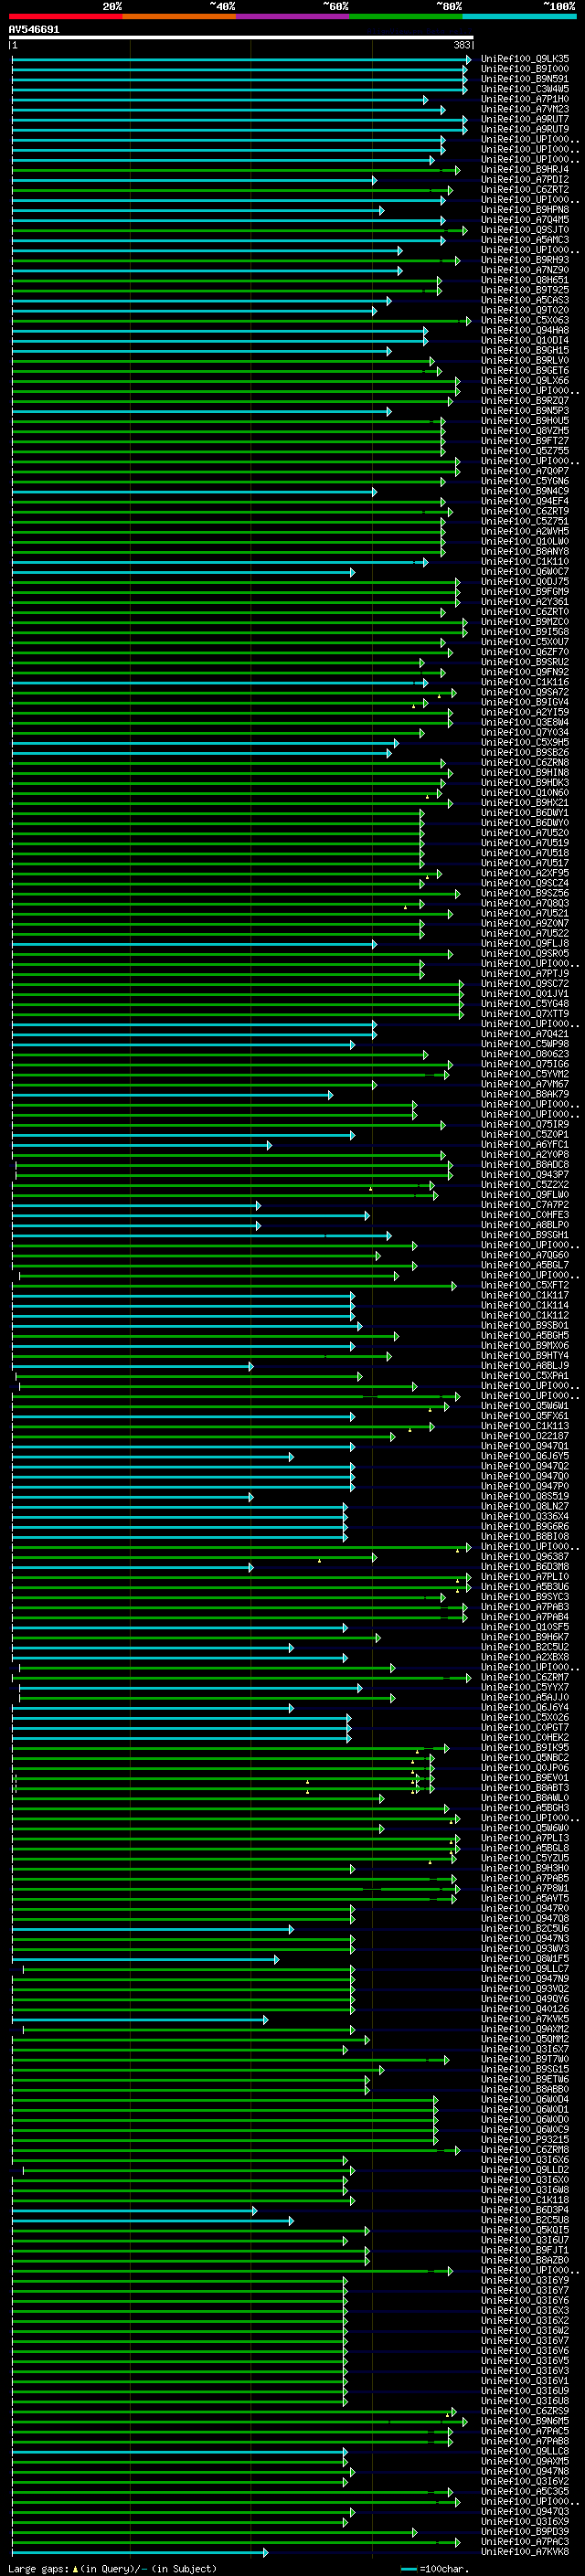Select the UniRef100_B9HRJ4 label
The width and height of the screenshot is (585, 2576).
point(525,170)
